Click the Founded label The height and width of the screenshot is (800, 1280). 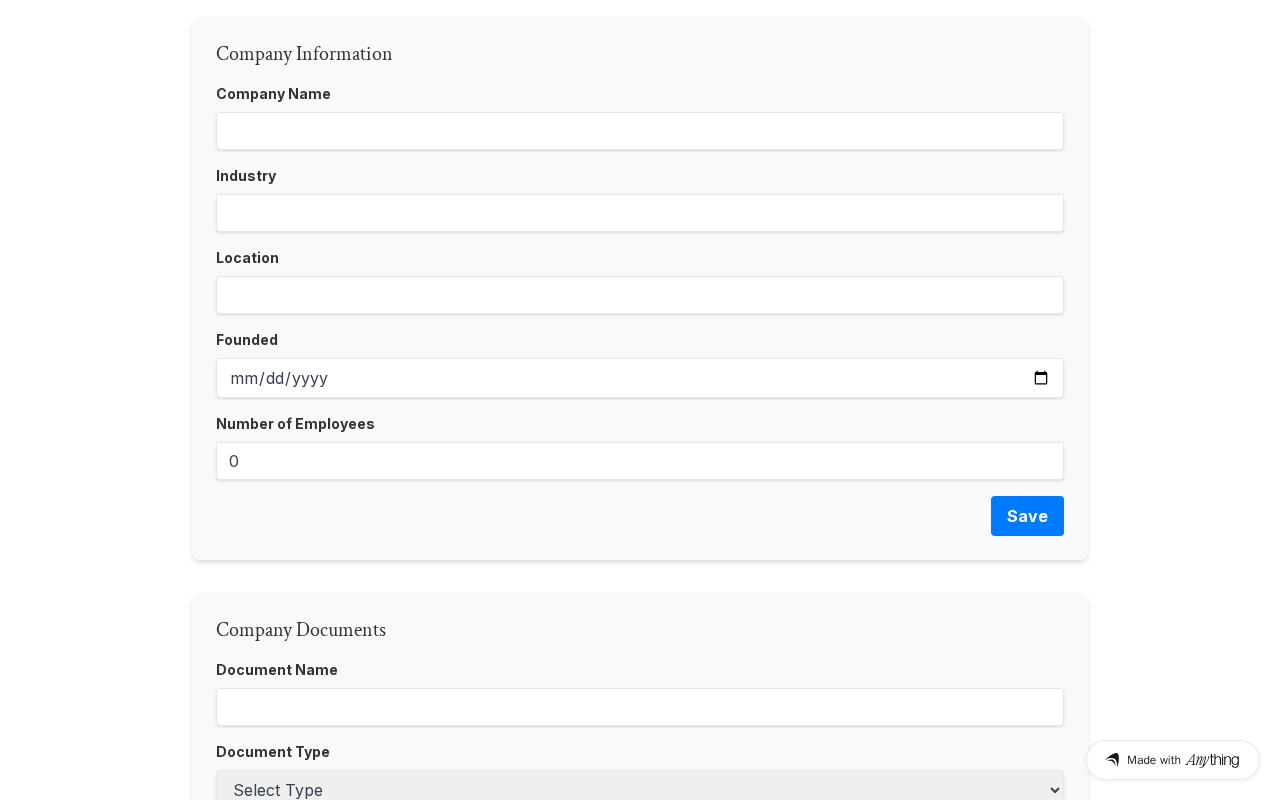pos(247,340)
